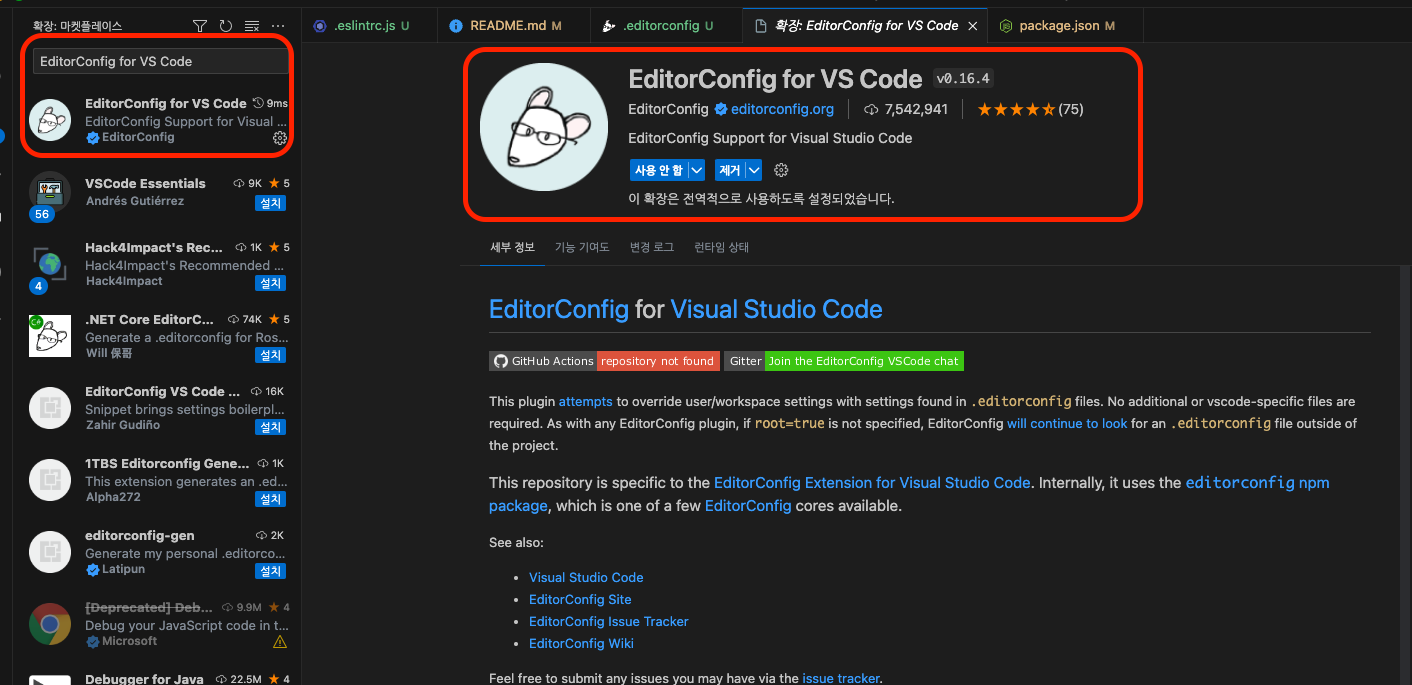Click the Gitter chat badge
Image resolution: width=1412 pixels, height=685 pixels.
(843, 361)
